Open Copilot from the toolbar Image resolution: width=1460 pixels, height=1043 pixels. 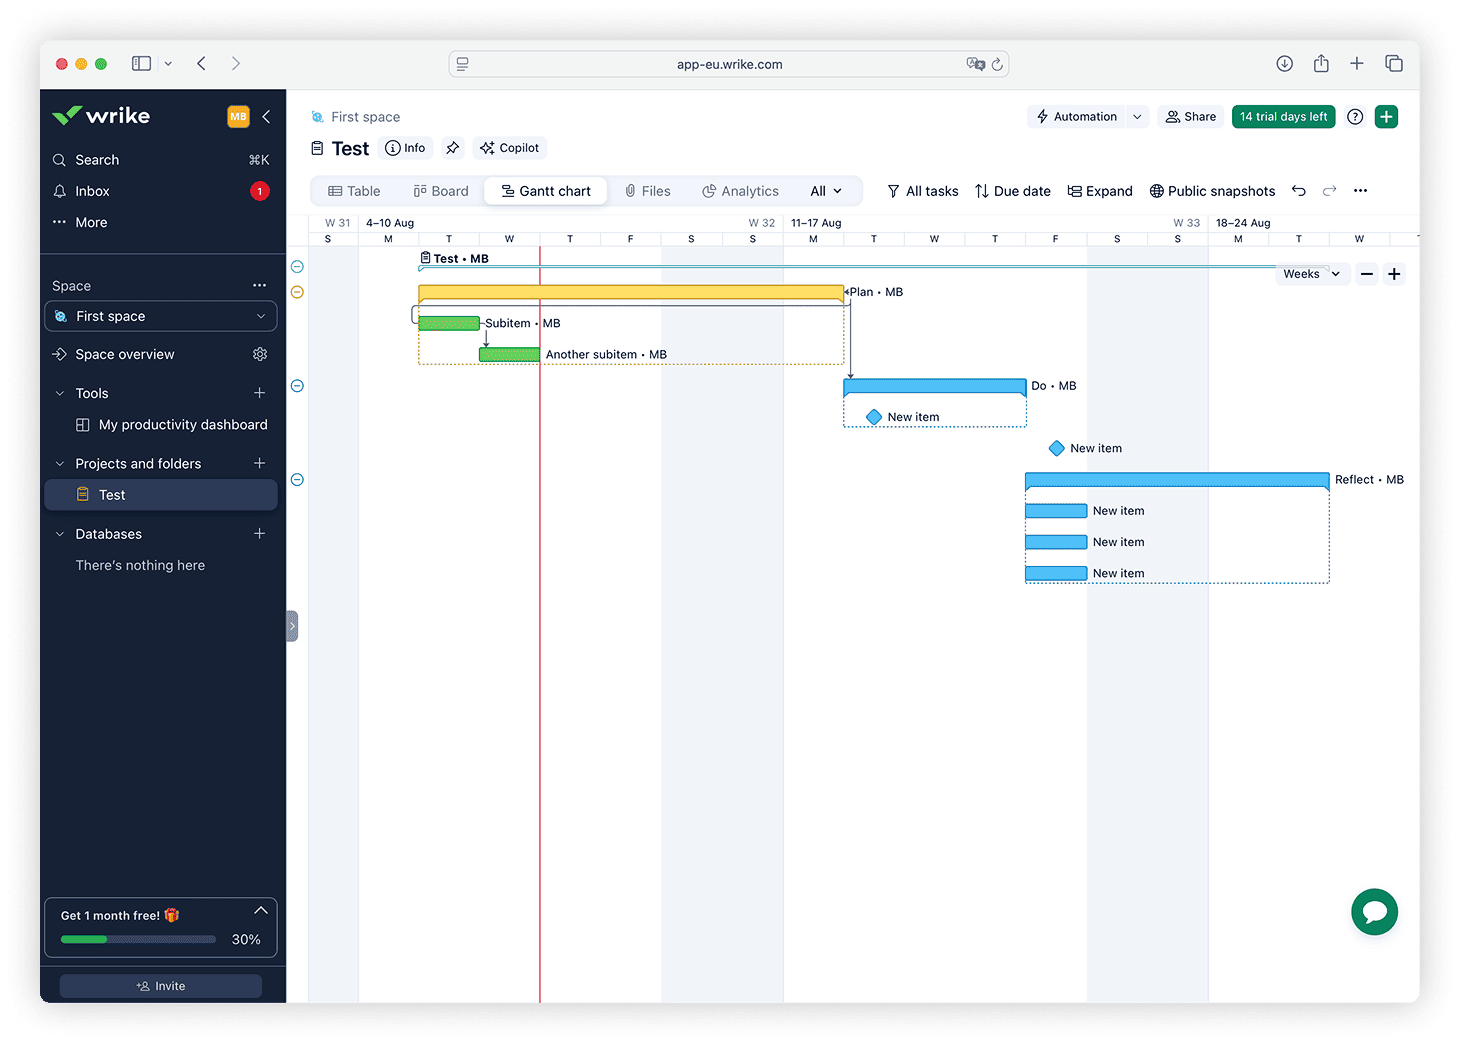click(x=509, y=147)
